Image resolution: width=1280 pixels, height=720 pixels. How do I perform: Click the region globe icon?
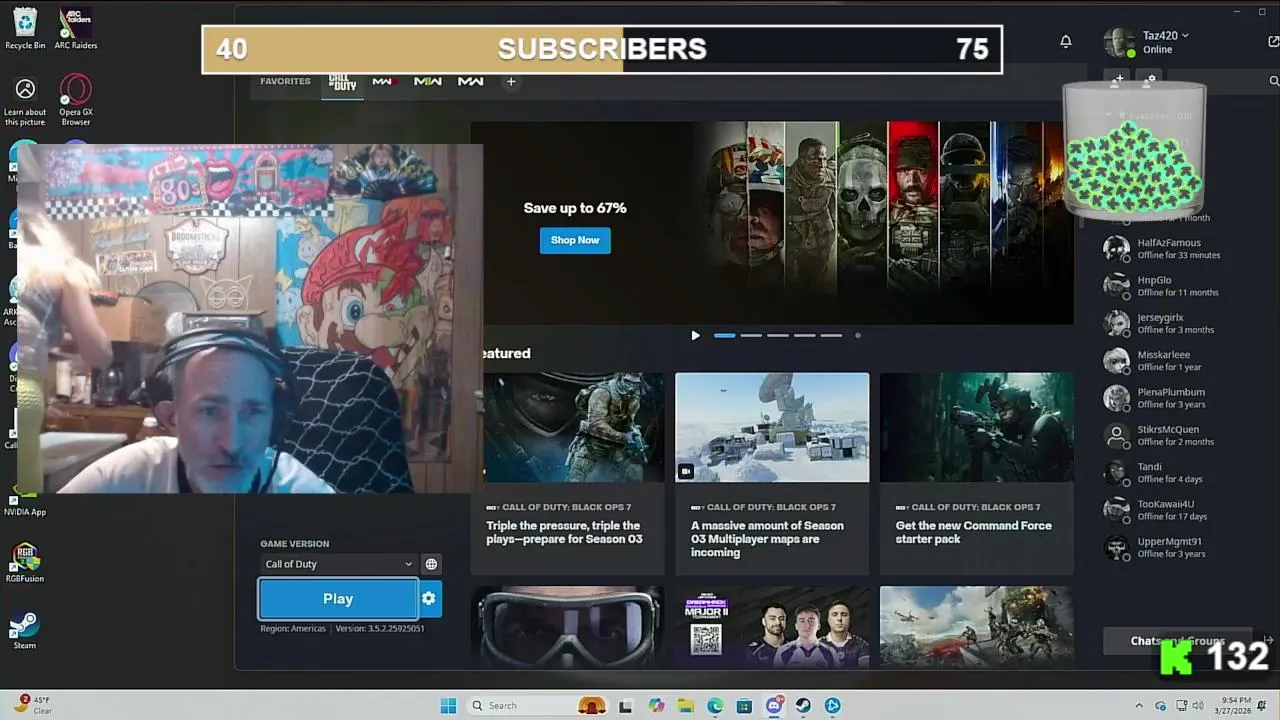click(431, 564)
